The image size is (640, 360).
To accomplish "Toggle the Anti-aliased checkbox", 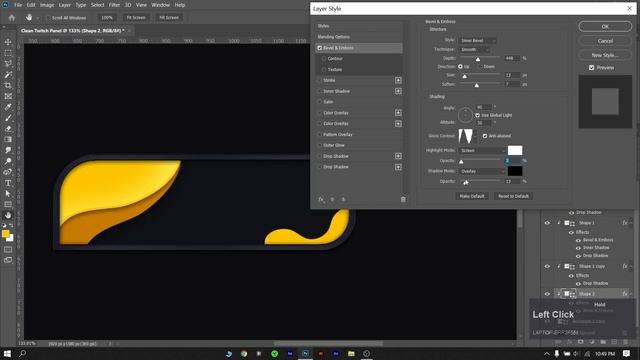I will click(485, 136).
